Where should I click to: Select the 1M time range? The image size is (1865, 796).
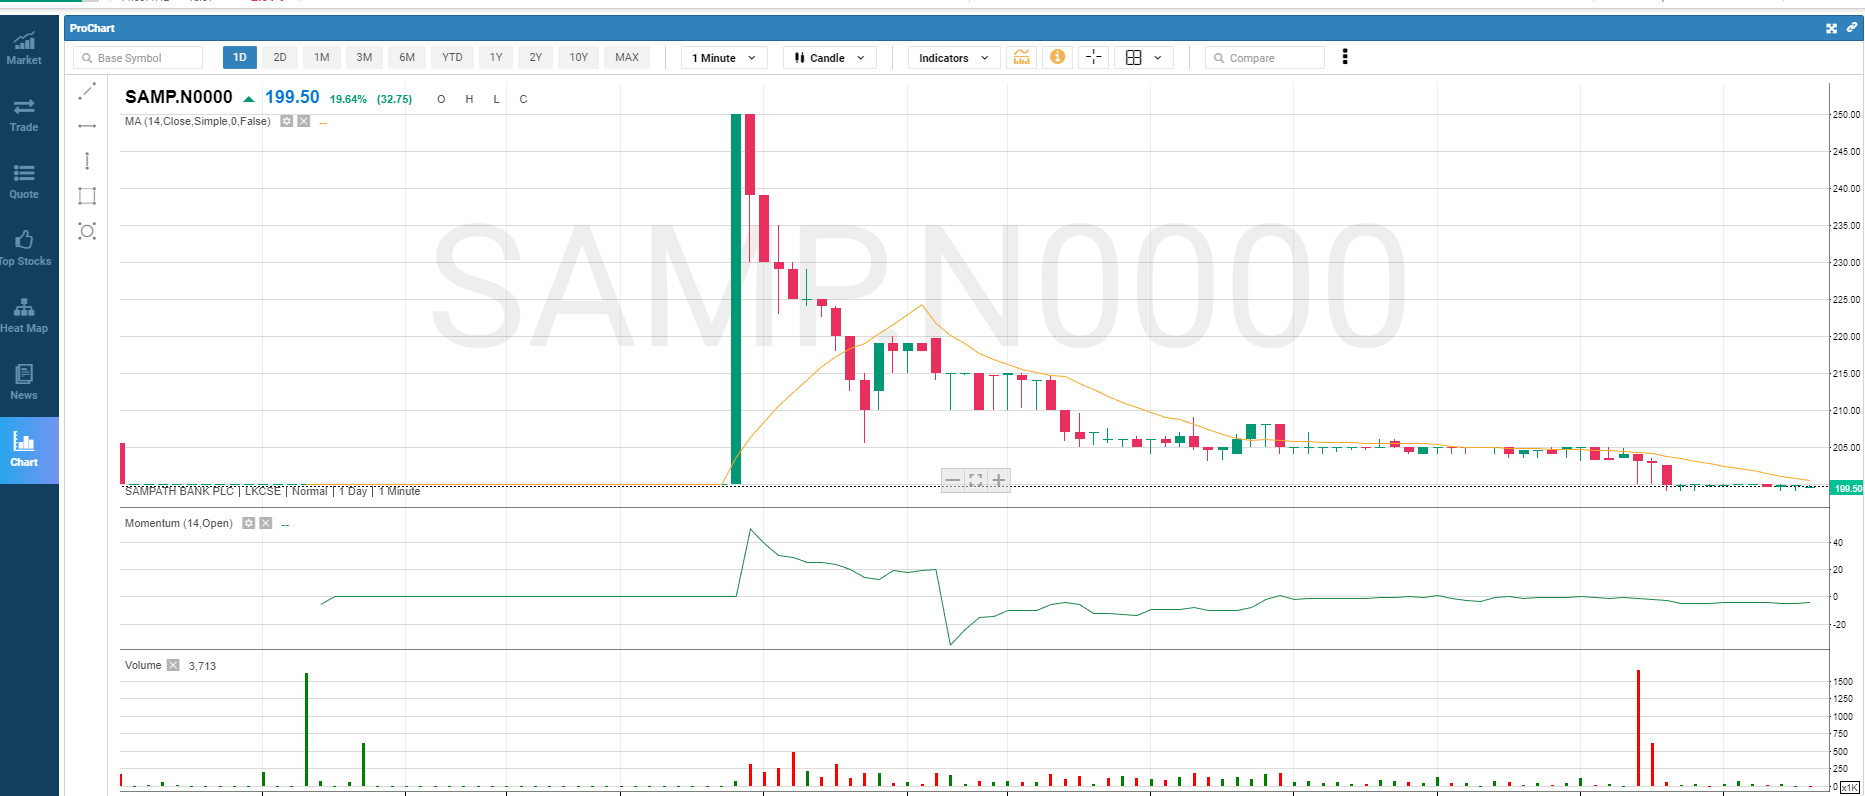[x=322, y=57]
